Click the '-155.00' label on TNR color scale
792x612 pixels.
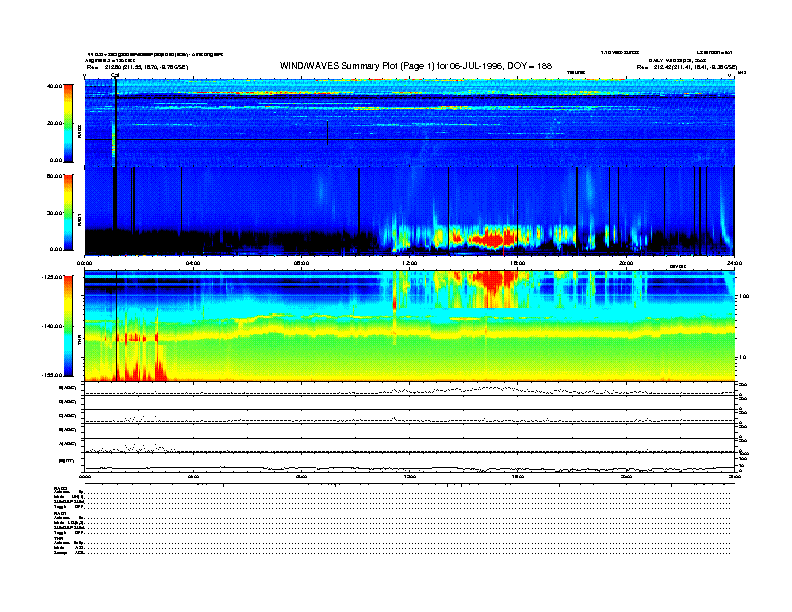[53, 375]
